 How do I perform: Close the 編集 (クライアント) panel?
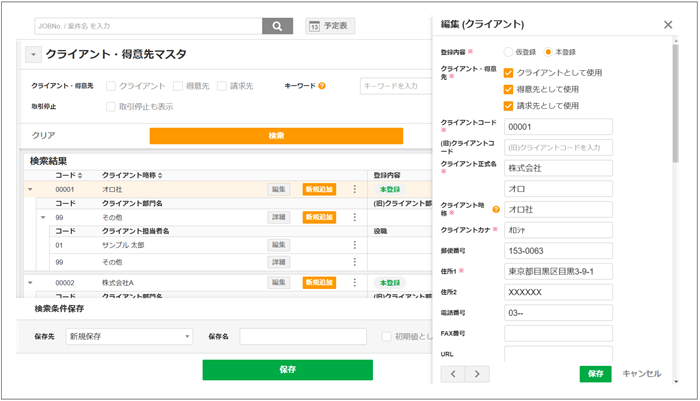[x=668, y=24]
